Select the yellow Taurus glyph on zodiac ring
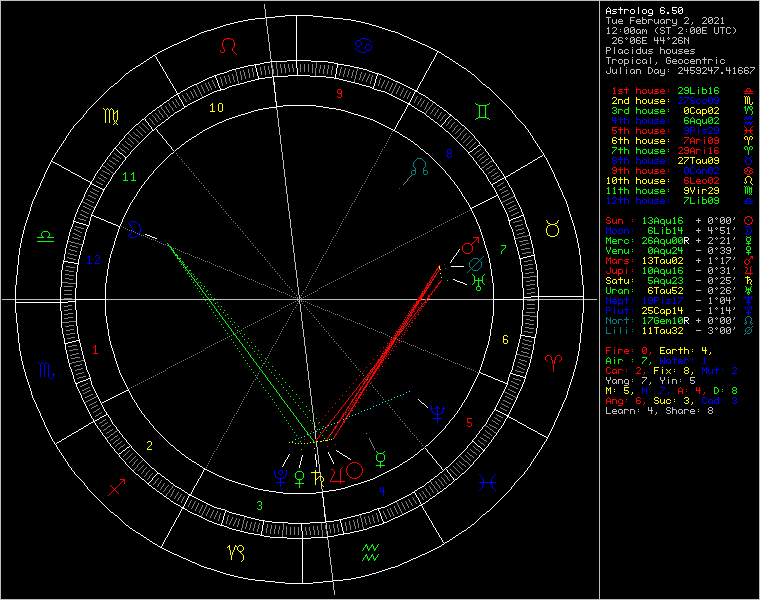This screenshot has width=760, height=600. [553, 228]
